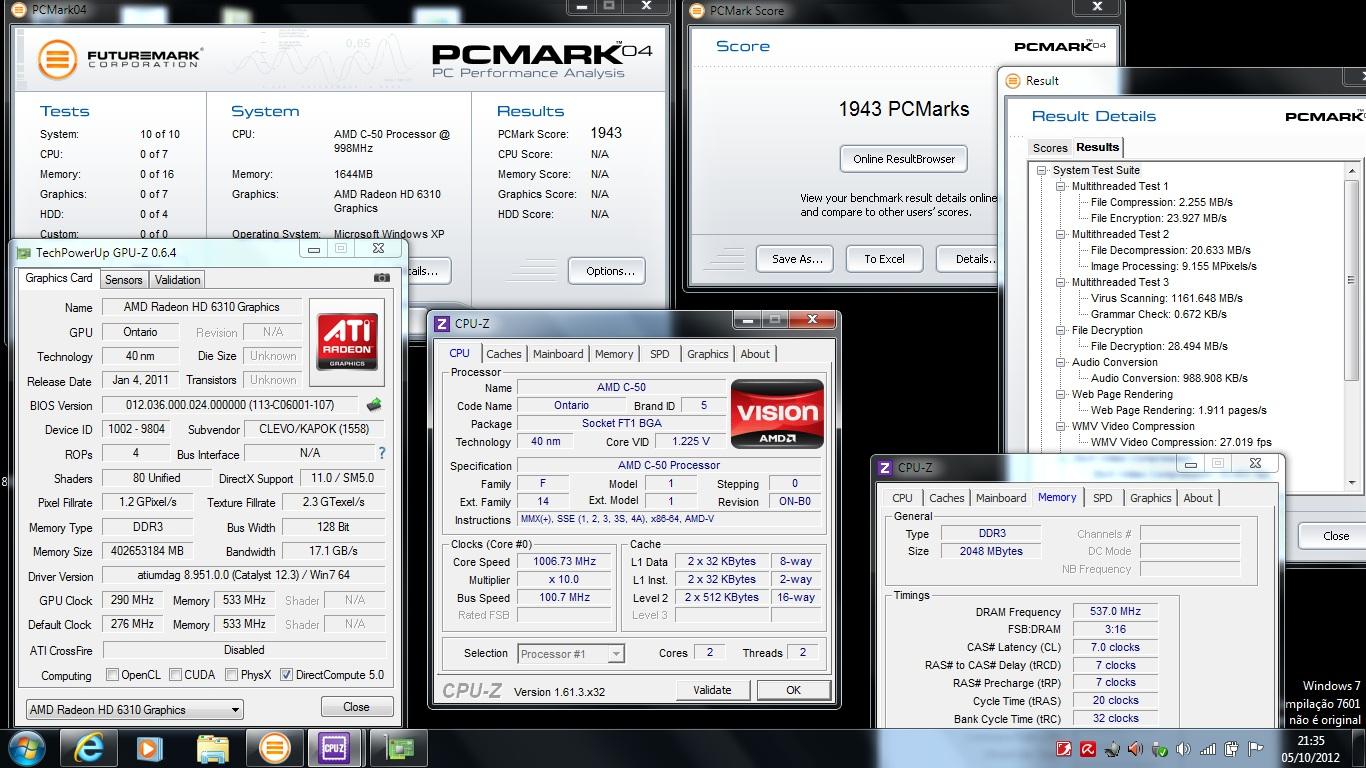Image resolution: width=1366 pixels, height=768 pixels.
Task: Click the AMD Vision logo in CPU-Z
Action: (x=777, y=414)
